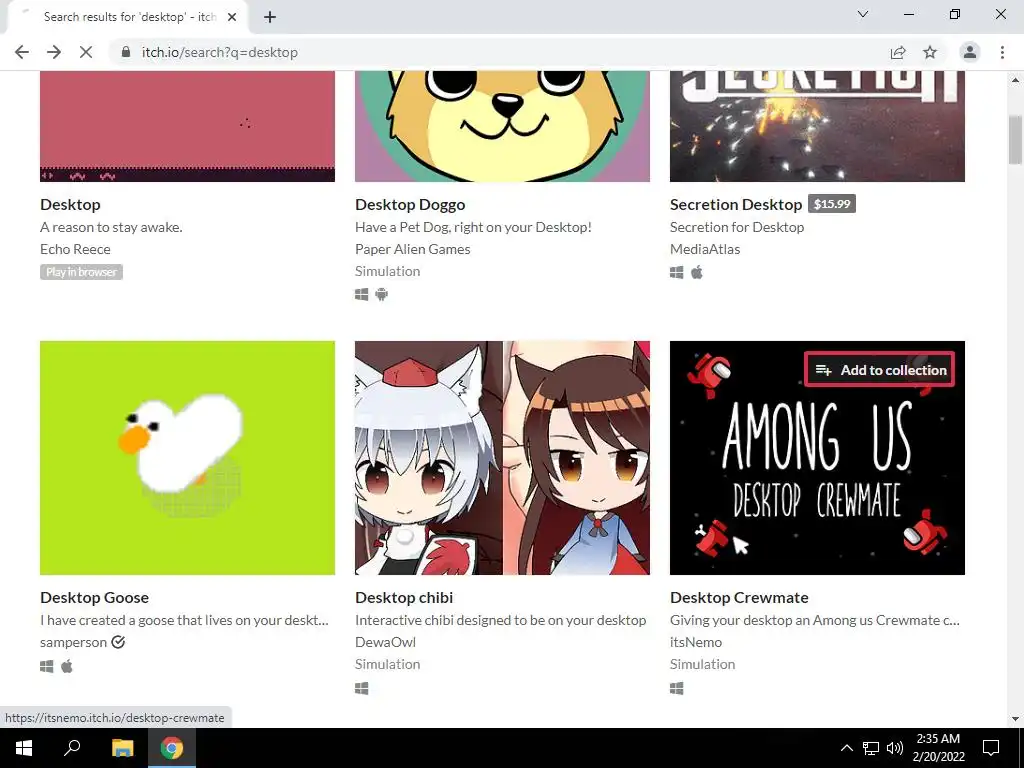Open Desktop chibi title link

point(404,598)
